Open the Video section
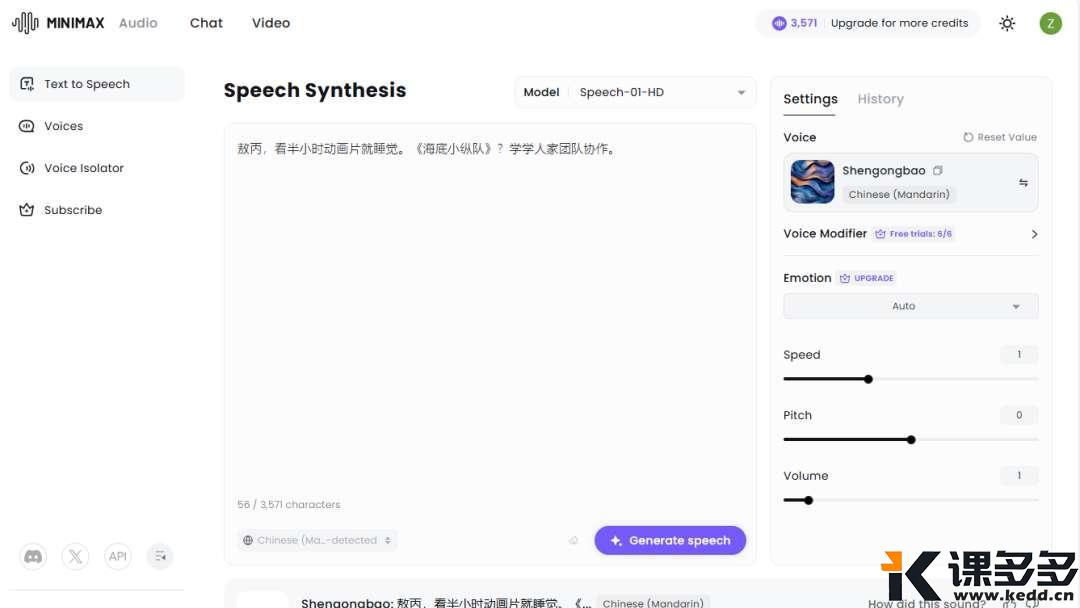Screen dimensions: 1080x608 (271, 23)
